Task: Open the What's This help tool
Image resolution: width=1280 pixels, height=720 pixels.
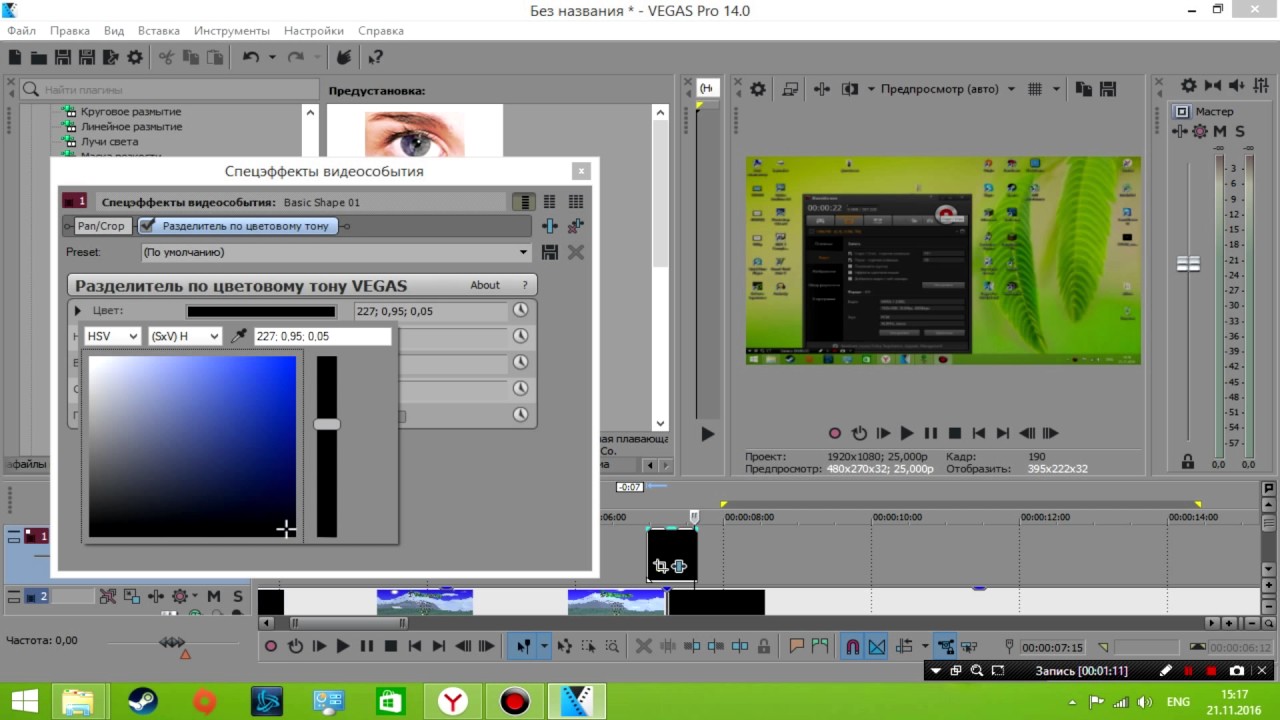Action: pyautogui.click(x=375, y=58)
